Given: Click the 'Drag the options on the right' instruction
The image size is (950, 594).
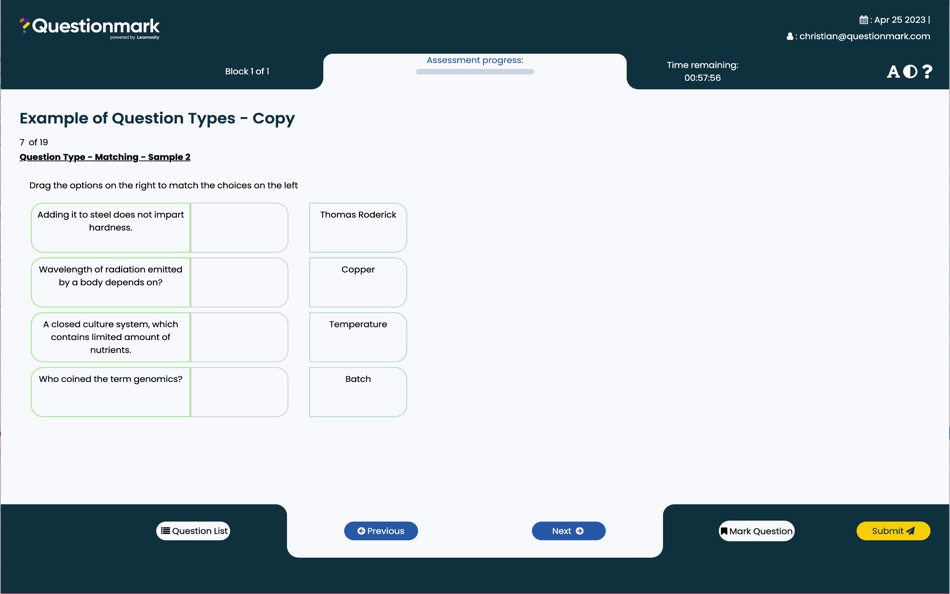Looking at the screenshot, I should pyautogui.click(x=164, y=185).
